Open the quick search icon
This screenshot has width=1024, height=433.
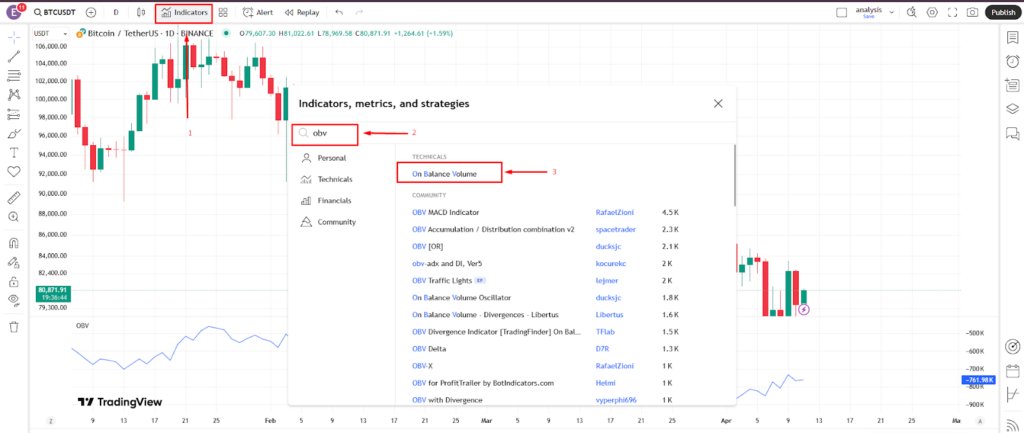pyautogui.click(x=912, y=12)
